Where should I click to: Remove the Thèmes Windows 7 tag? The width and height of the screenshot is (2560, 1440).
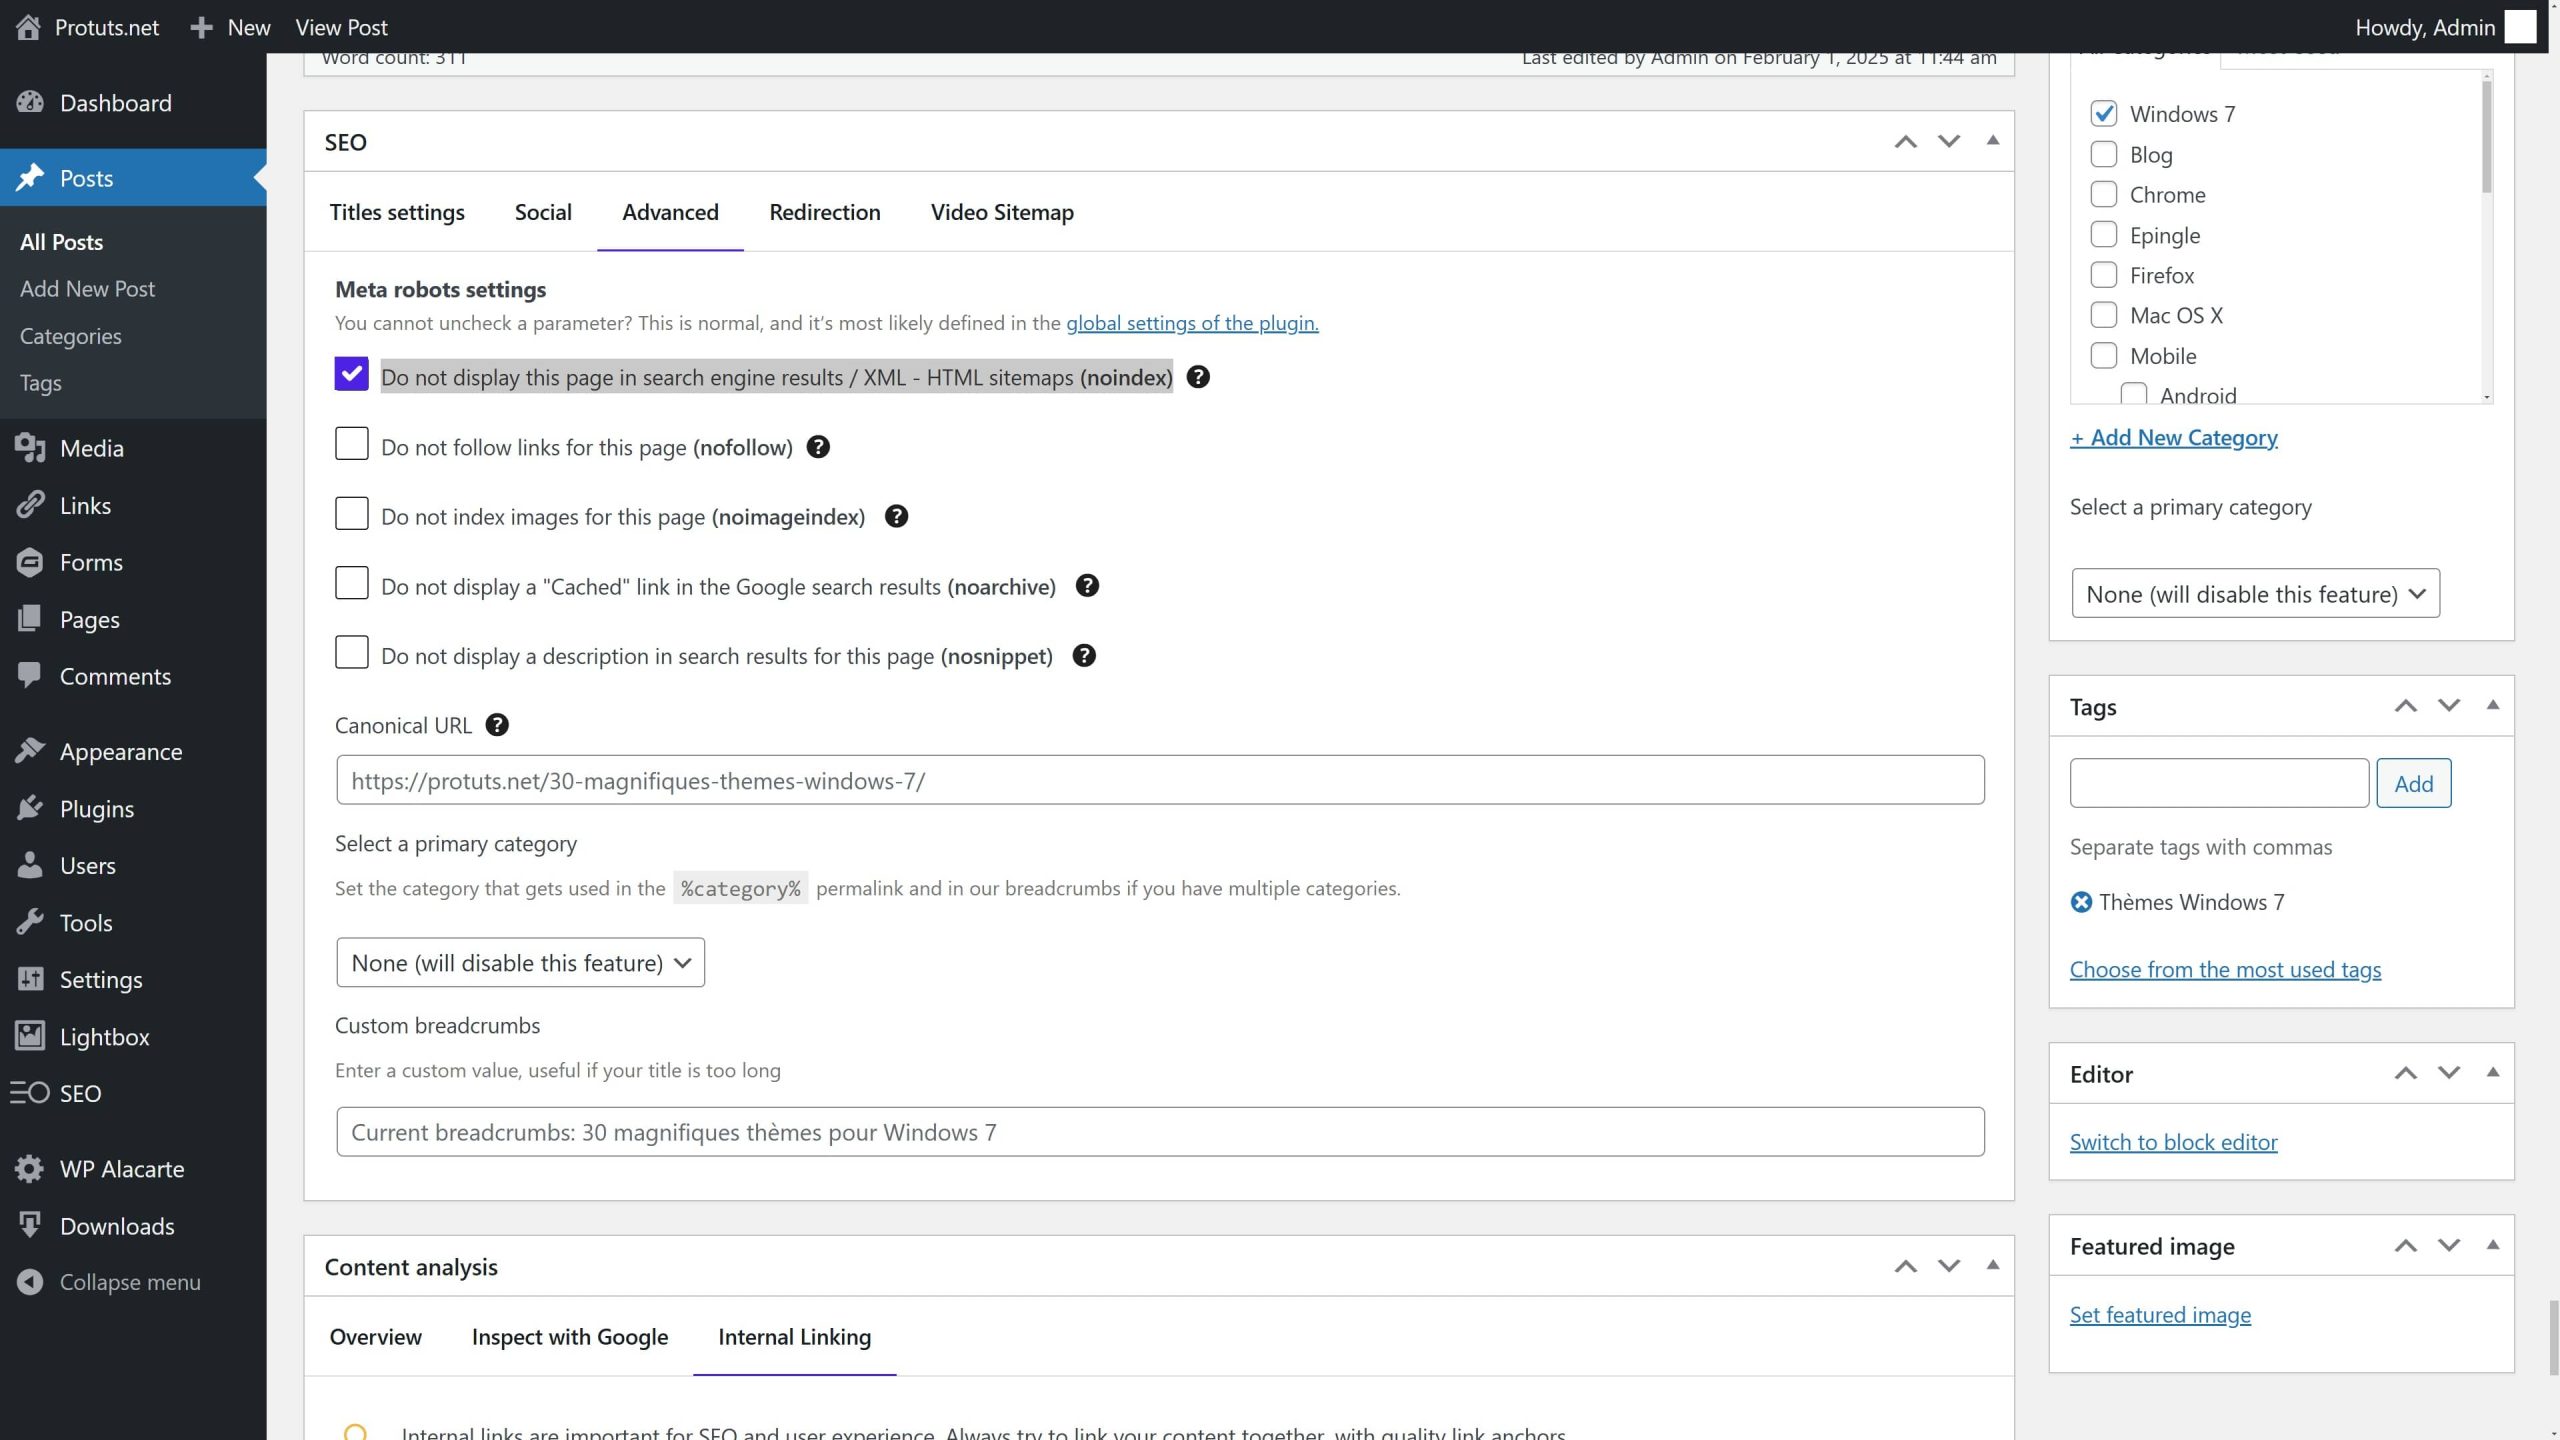tap(2081, 902)
